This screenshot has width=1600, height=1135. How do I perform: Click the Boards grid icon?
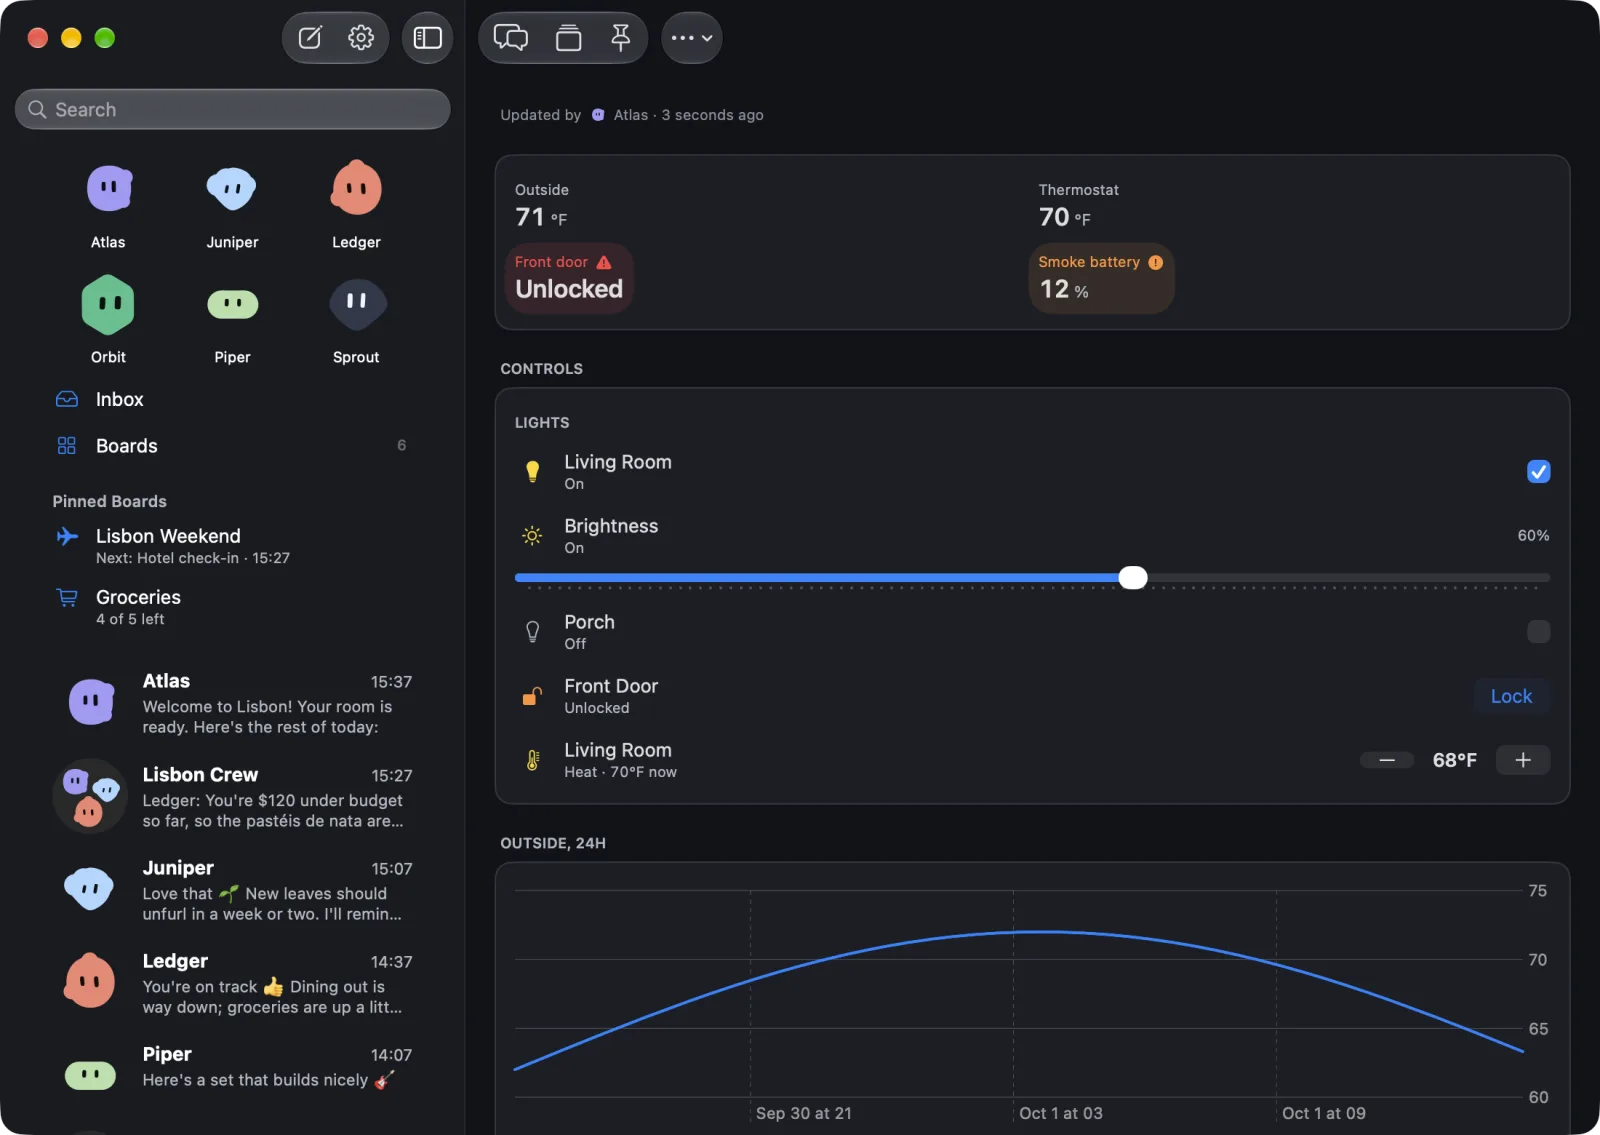[67, 446]
